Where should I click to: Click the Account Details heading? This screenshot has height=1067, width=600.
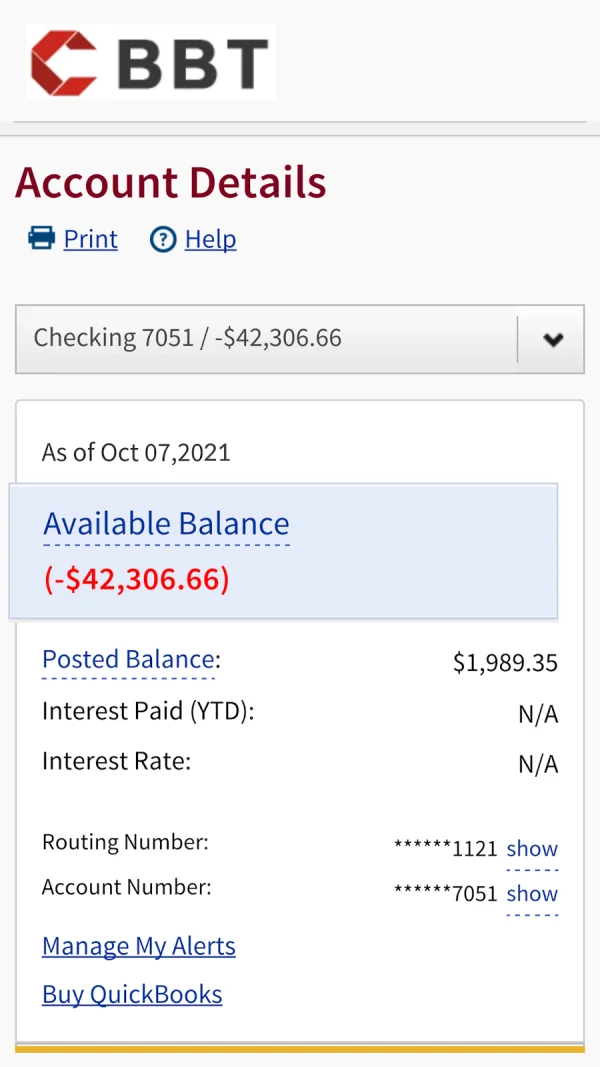coord(171,183)
